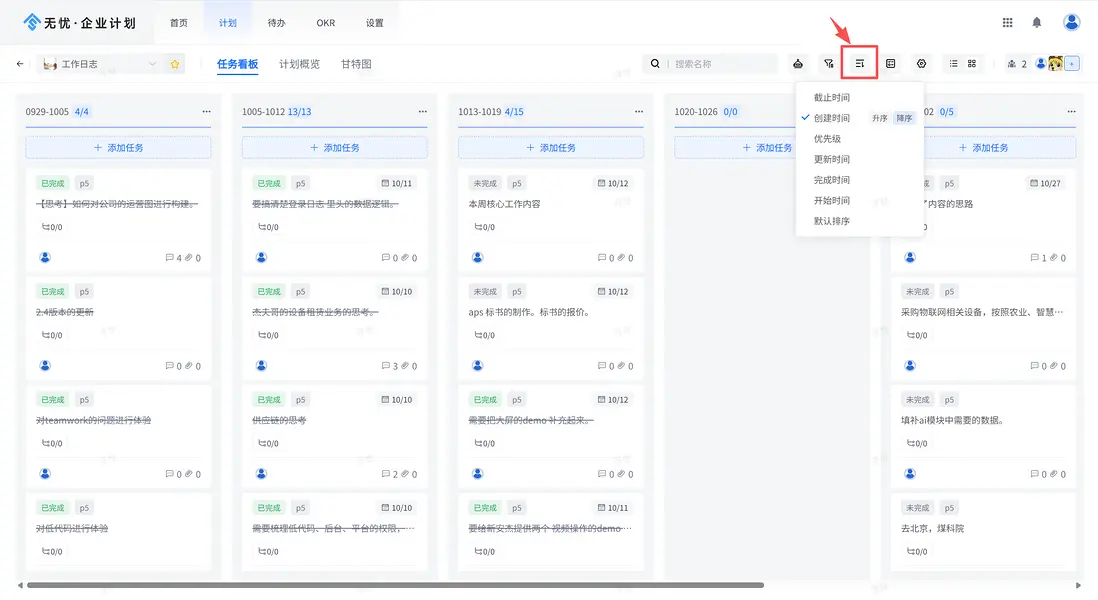Expand subtasks 0/0 on 供应链的思考 card
1098x600 pixels.
tap(268, 443)
